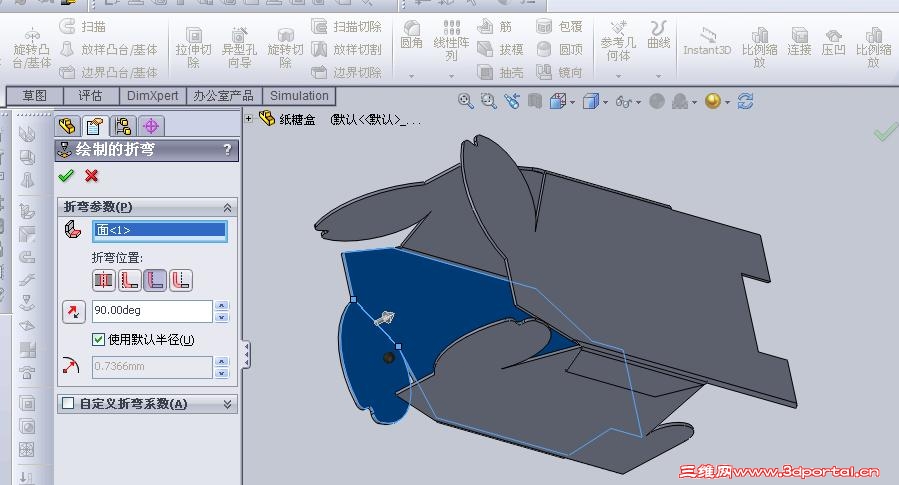Select the Dome (圆顶) feature

(560, 49)
